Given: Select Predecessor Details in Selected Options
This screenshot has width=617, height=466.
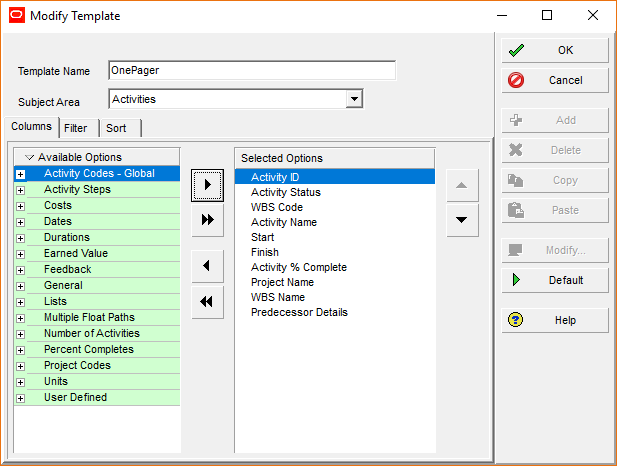Looking at the screenshot, I should [x=299, y=312].
